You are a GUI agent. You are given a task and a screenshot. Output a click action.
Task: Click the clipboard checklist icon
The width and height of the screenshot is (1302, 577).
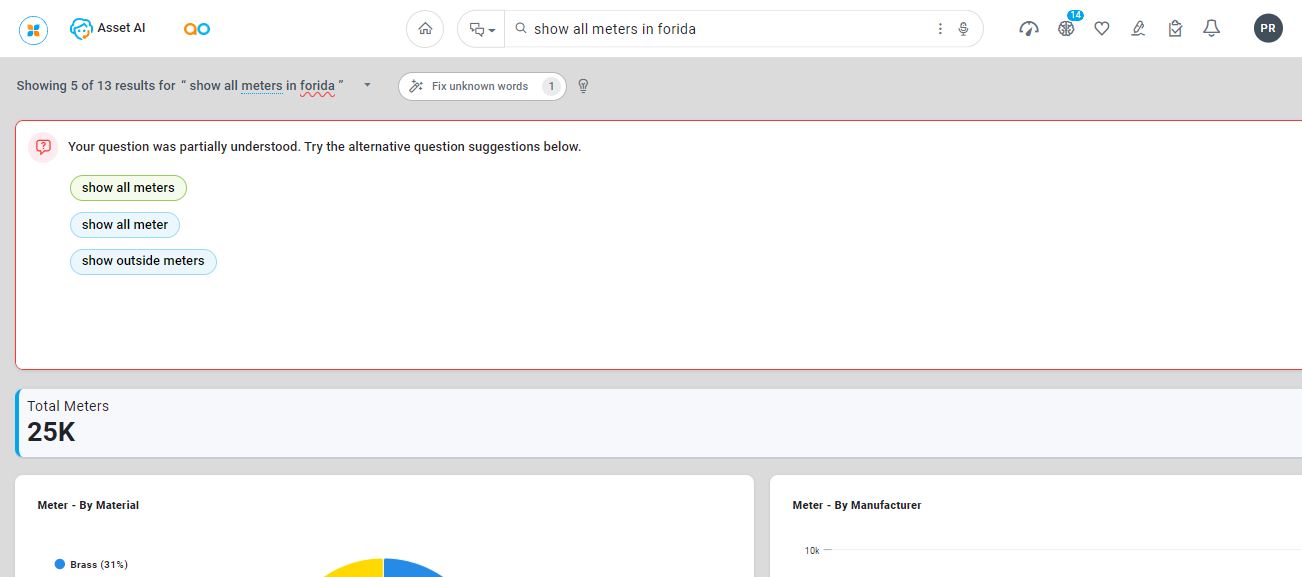point(1175,29)
